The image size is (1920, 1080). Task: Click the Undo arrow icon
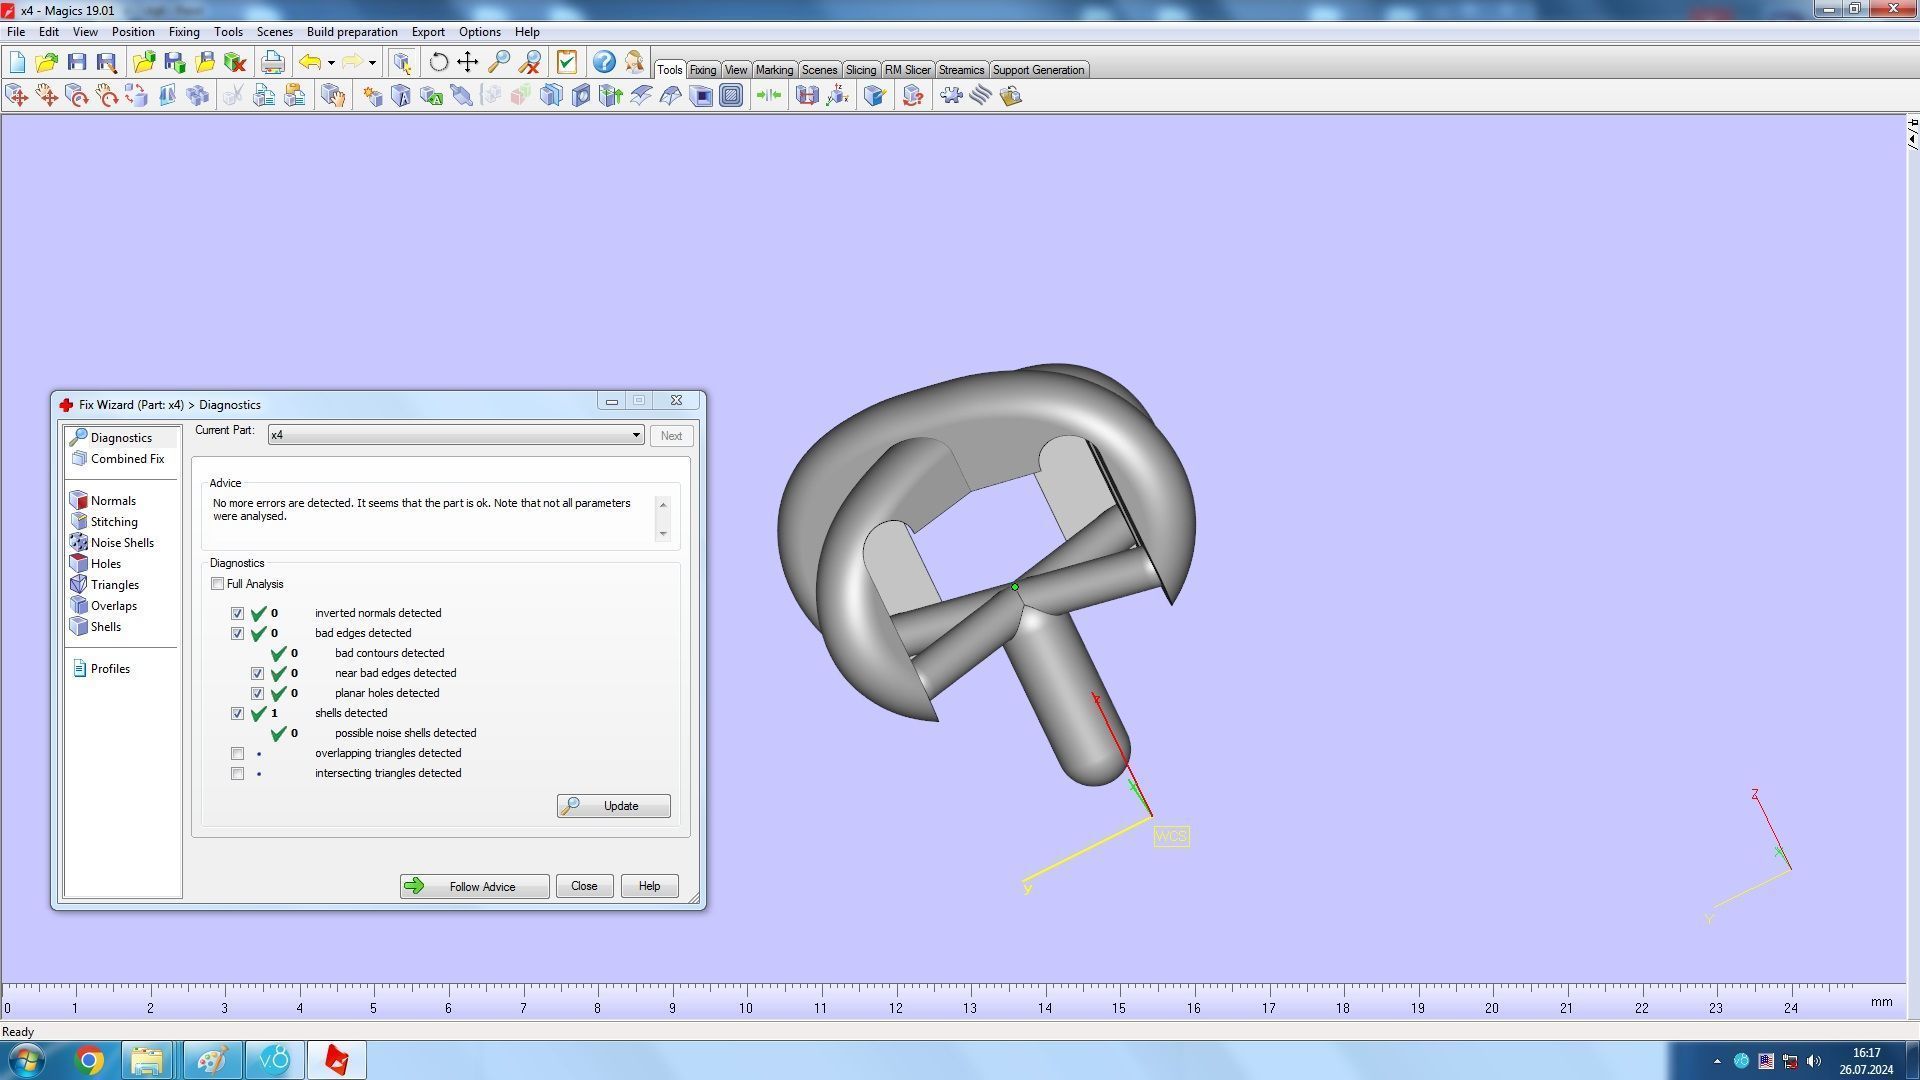[310, 63]
